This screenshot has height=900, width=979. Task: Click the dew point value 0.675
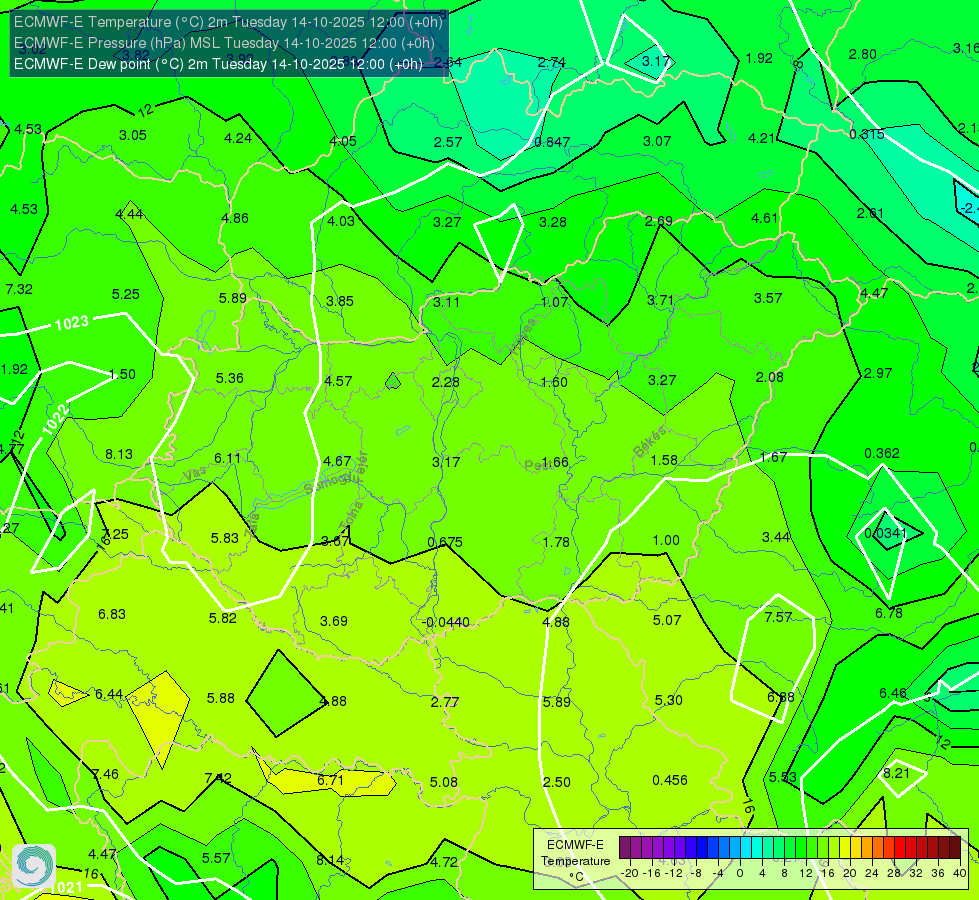[445, 542]
